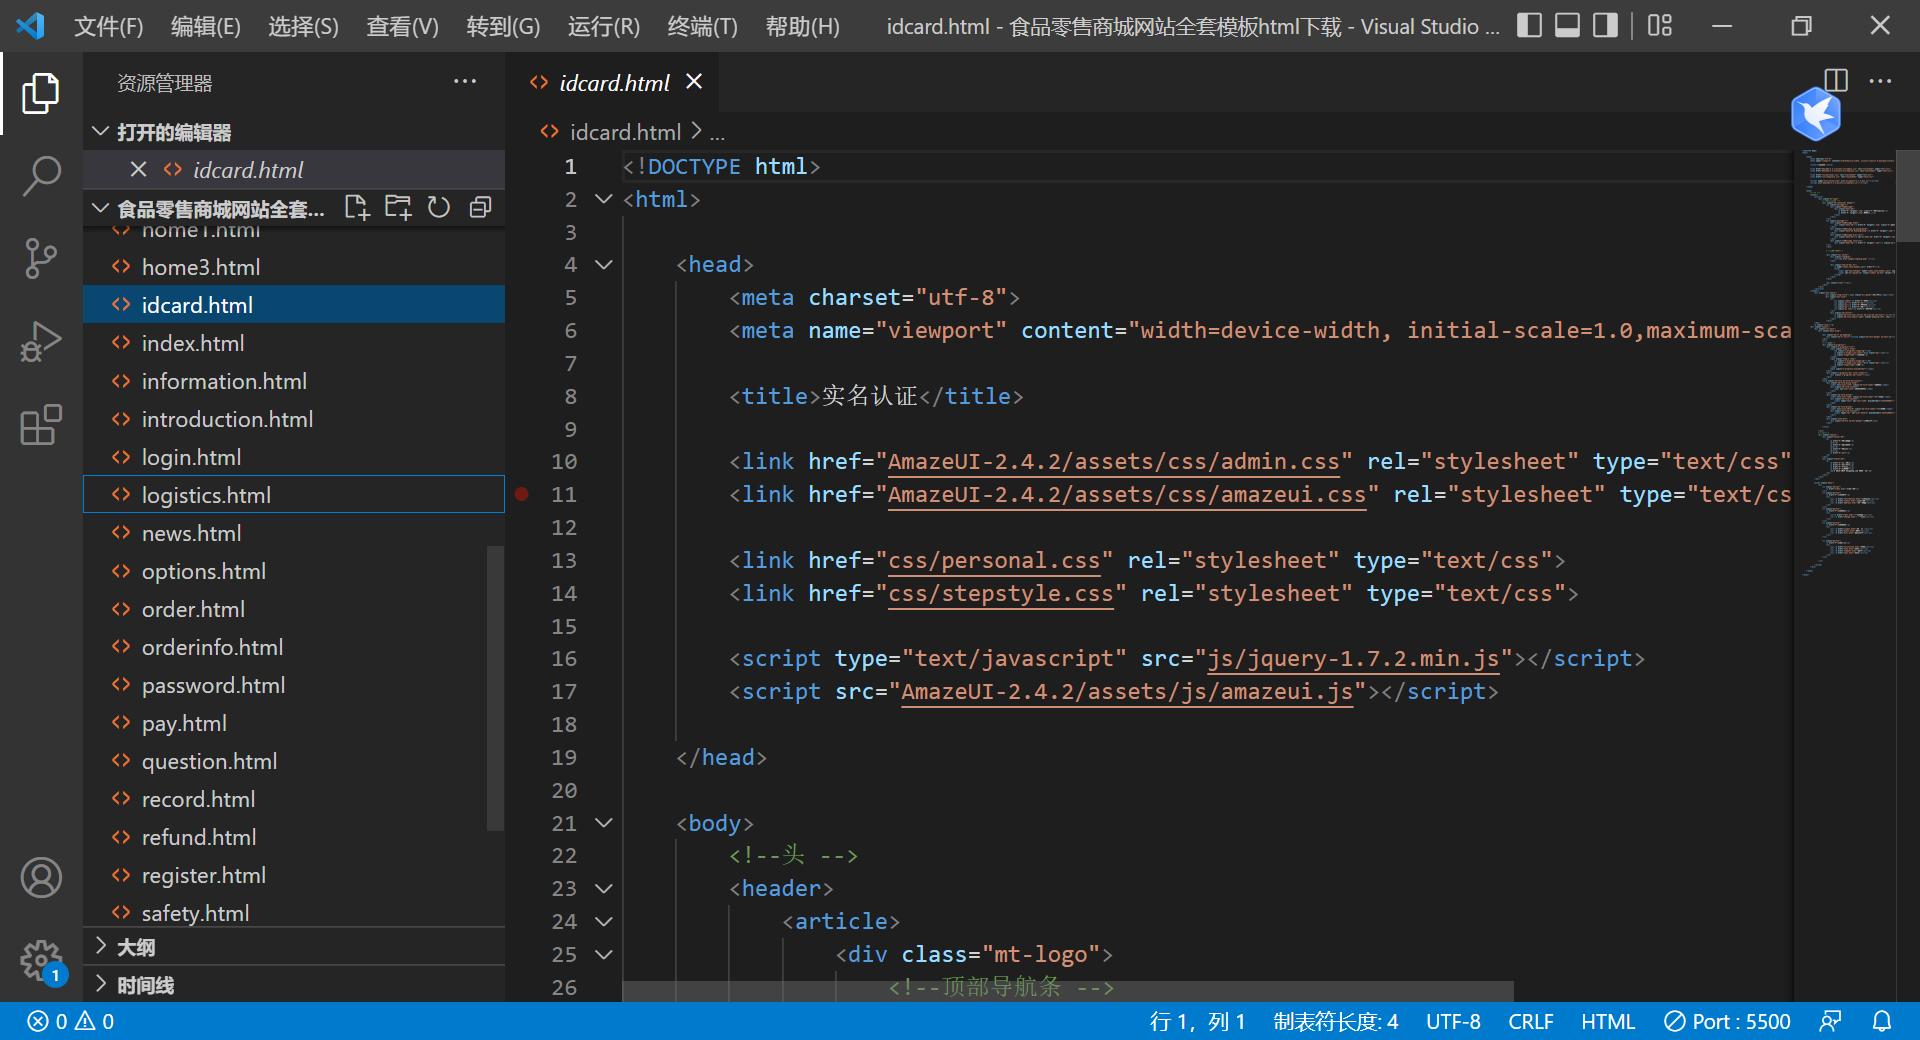Open editor more actions ellipsis

1880,81
